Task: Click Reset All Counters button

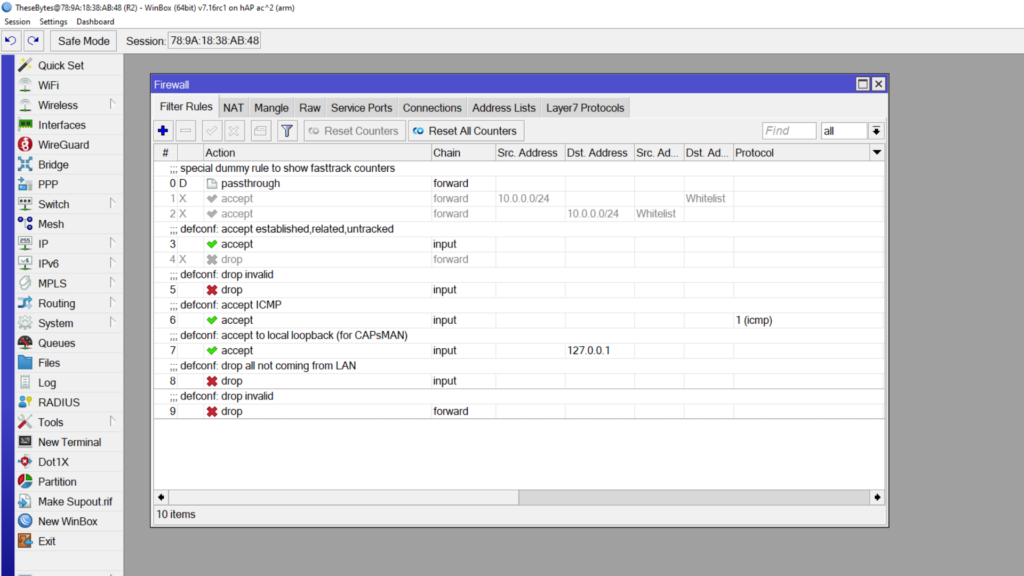Action: click(x=466, y=131)
